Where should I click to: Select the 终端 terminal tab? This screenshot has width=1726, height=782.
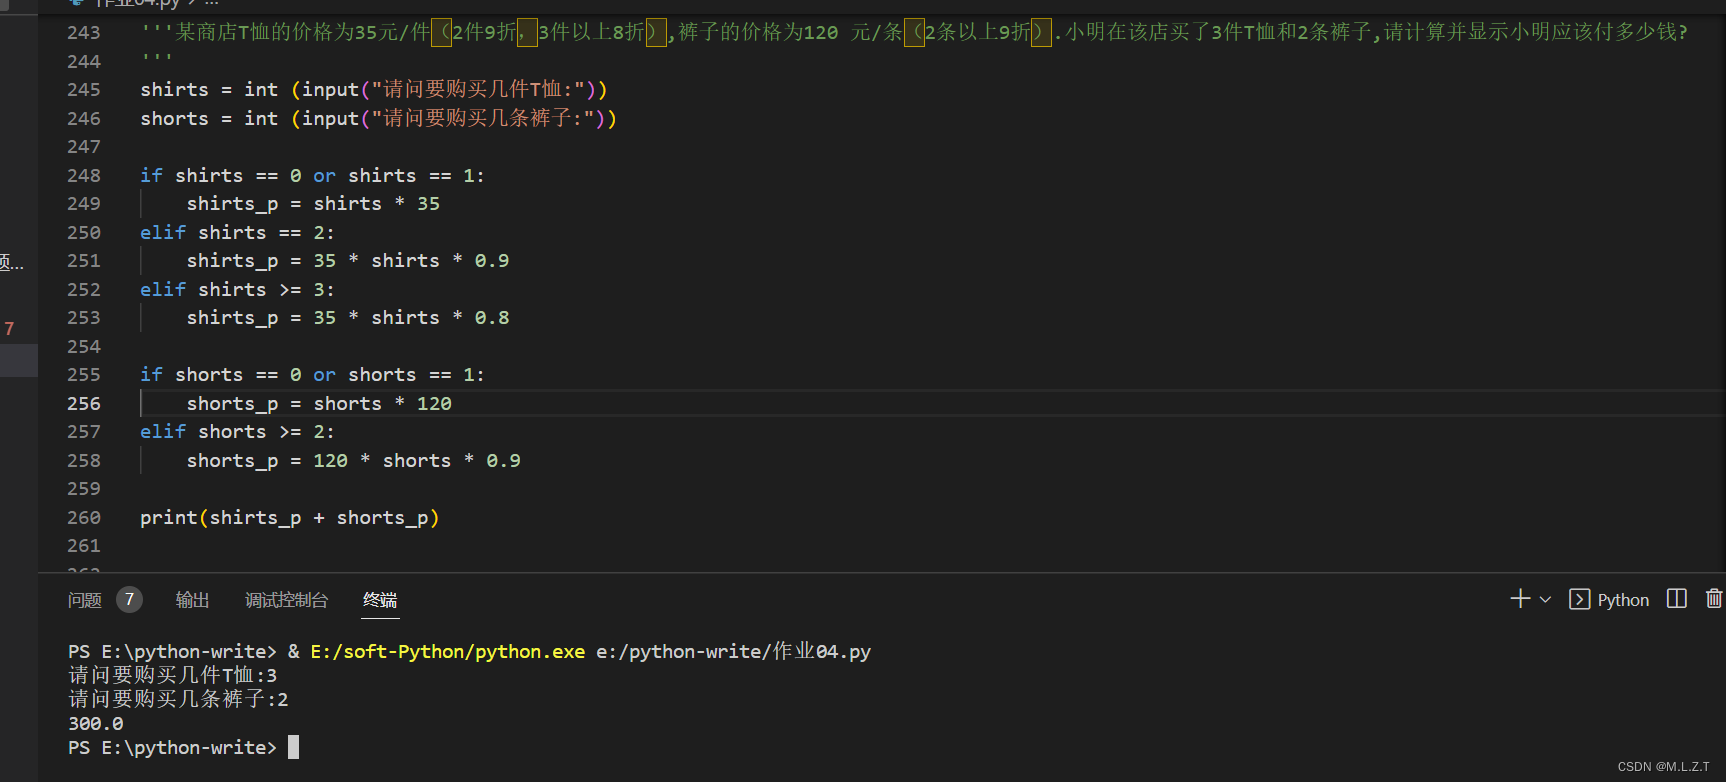tap(380, 600)
